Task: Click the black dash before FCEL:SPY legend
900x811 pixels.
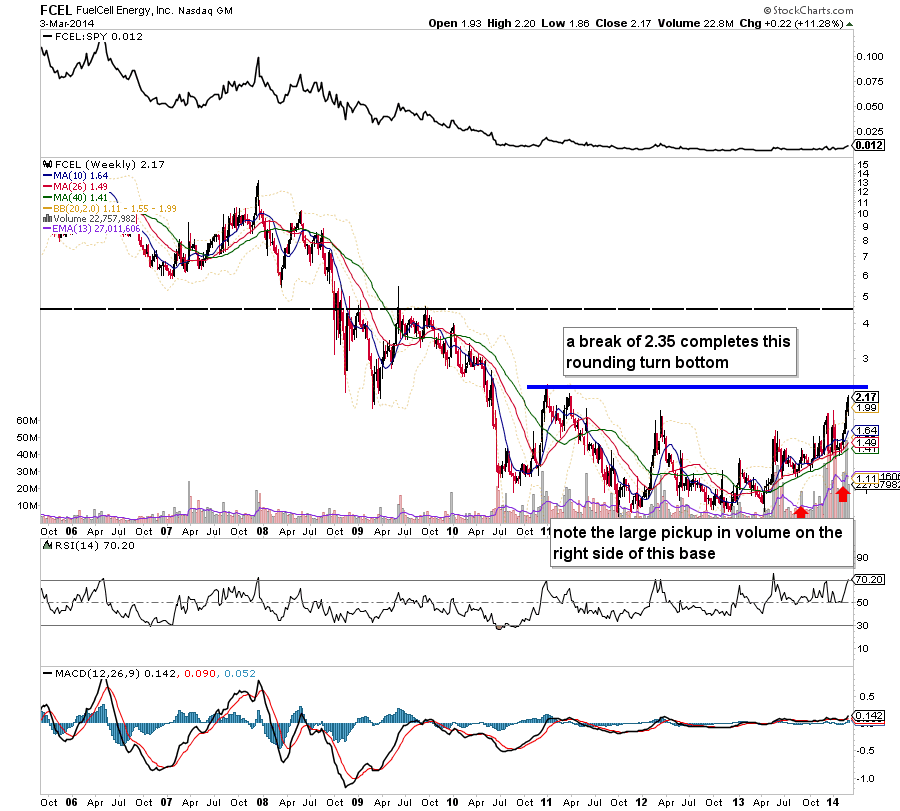Action: [48, 37]
